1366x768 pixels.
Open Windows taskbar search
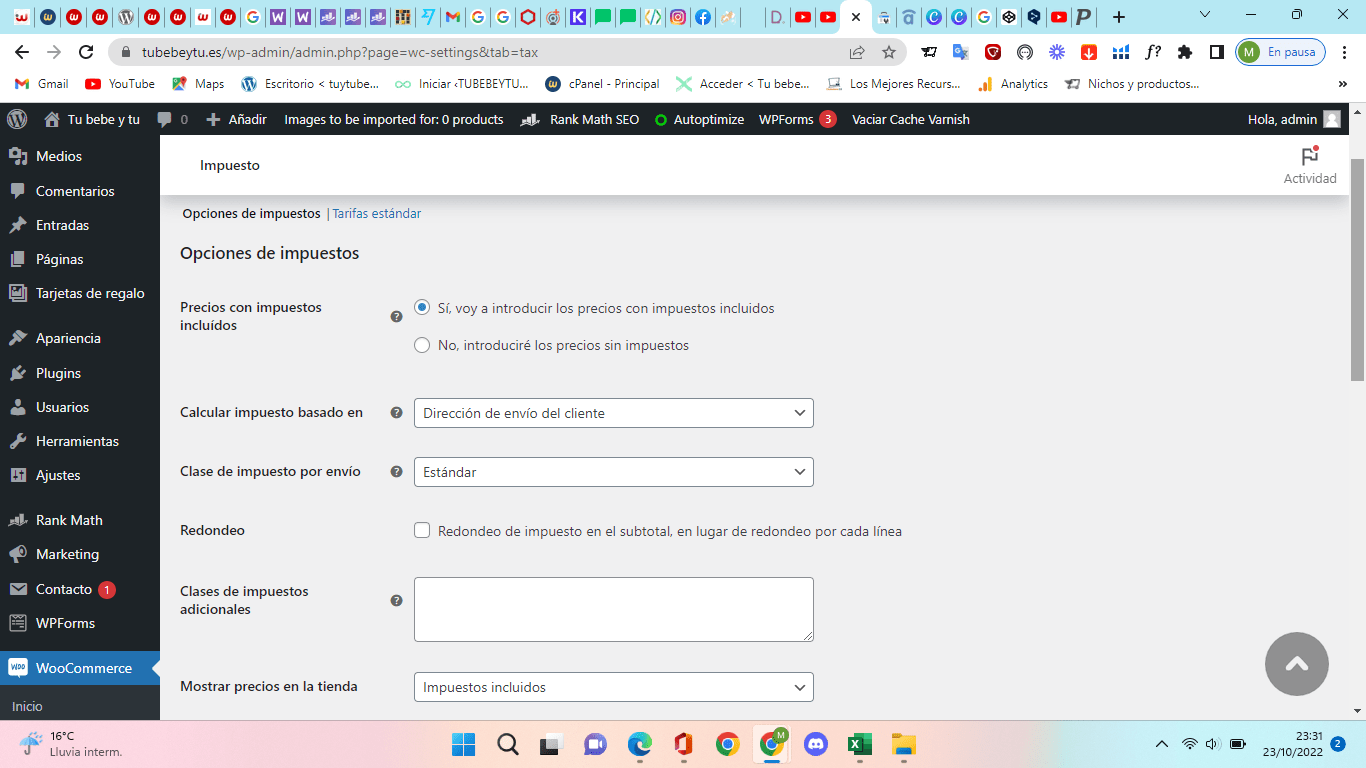508,744
